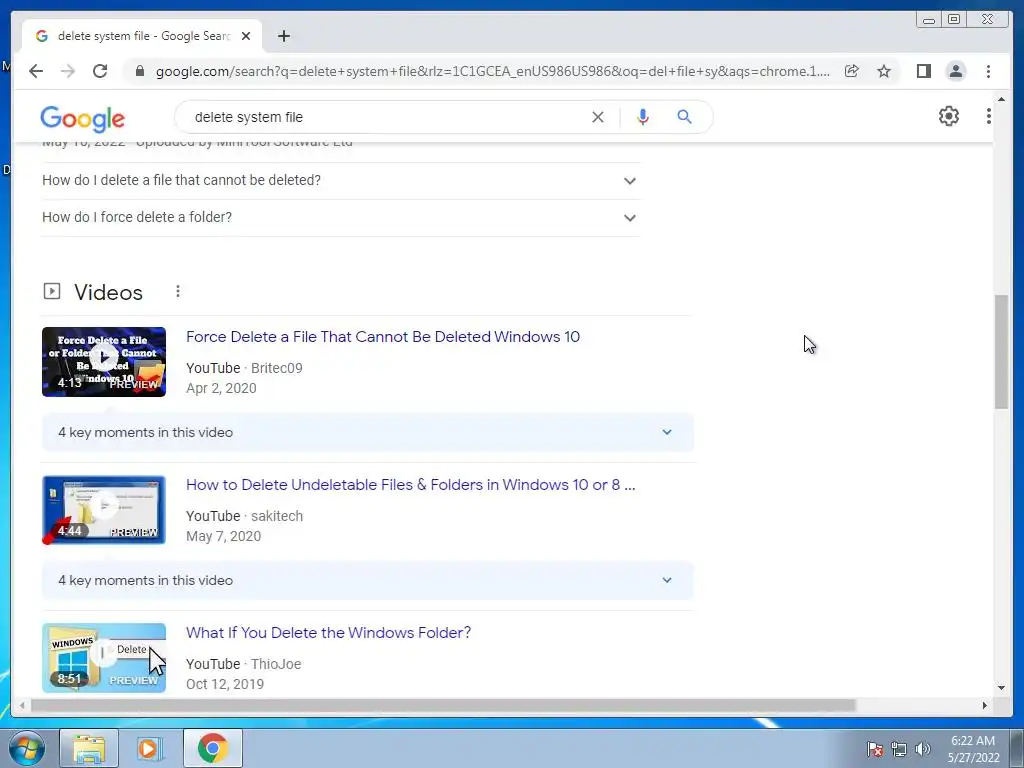Open the volume speaker tray icon
The height and width of the screenshot is (768, 1024).
click(923, 749)
